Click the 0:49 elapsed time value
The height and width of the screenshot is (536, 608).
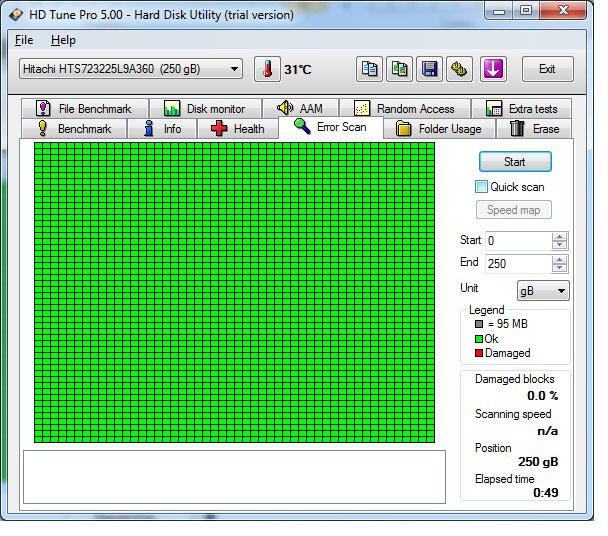coord(546,493)
